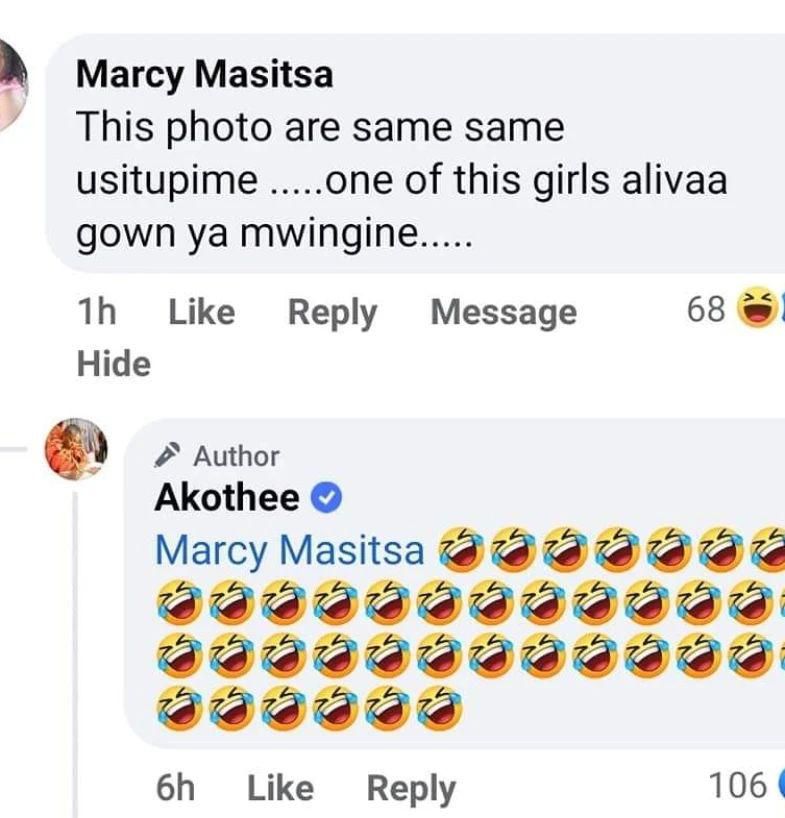Open Marcy Masitsa's name in comment header
785x818 pixels.
(x=204, y=74)
